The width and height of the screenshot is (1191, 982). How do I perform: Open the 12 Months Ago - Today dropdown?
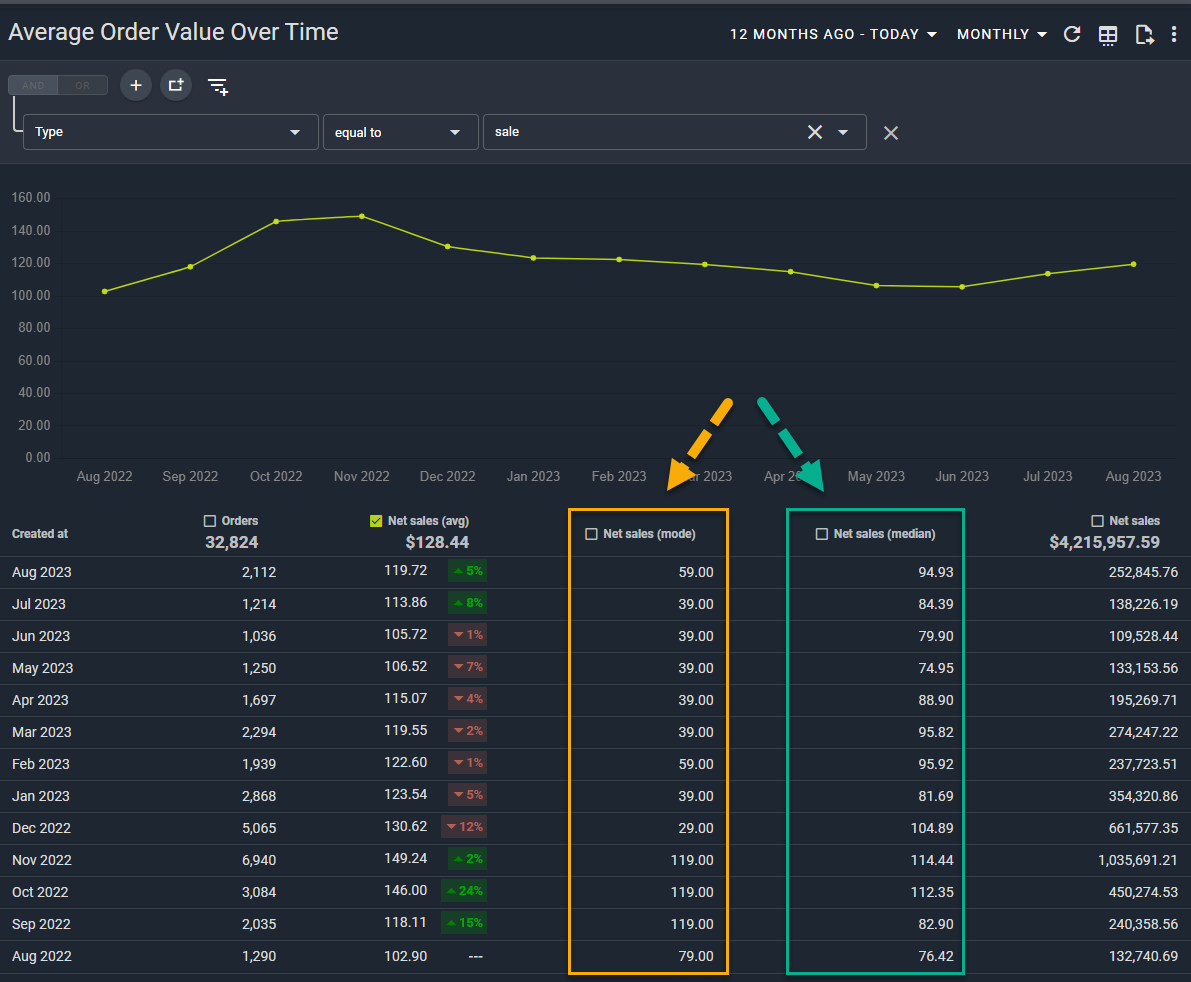coord(833,34)
